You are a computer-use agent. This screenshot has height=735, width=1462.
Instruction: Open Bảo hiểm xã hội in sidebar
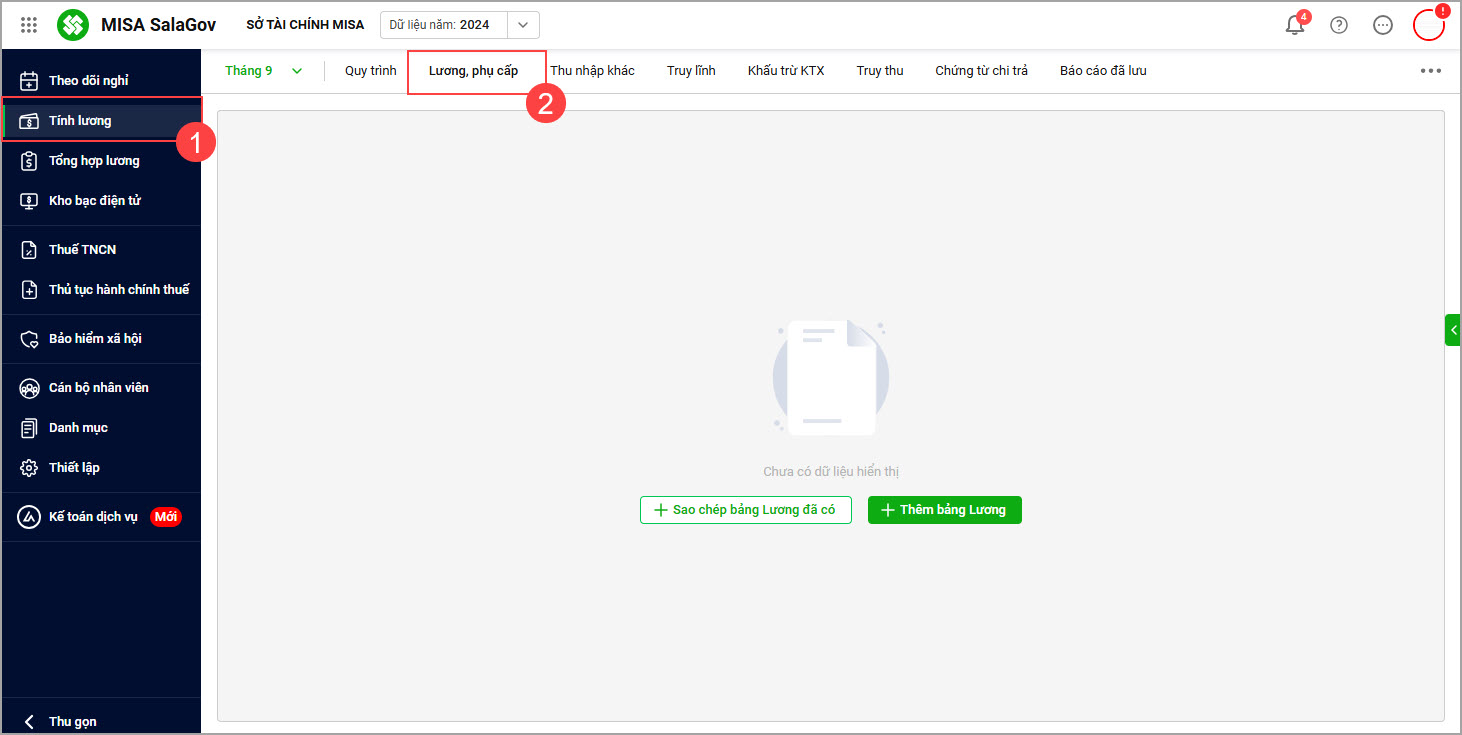point(100,338)
